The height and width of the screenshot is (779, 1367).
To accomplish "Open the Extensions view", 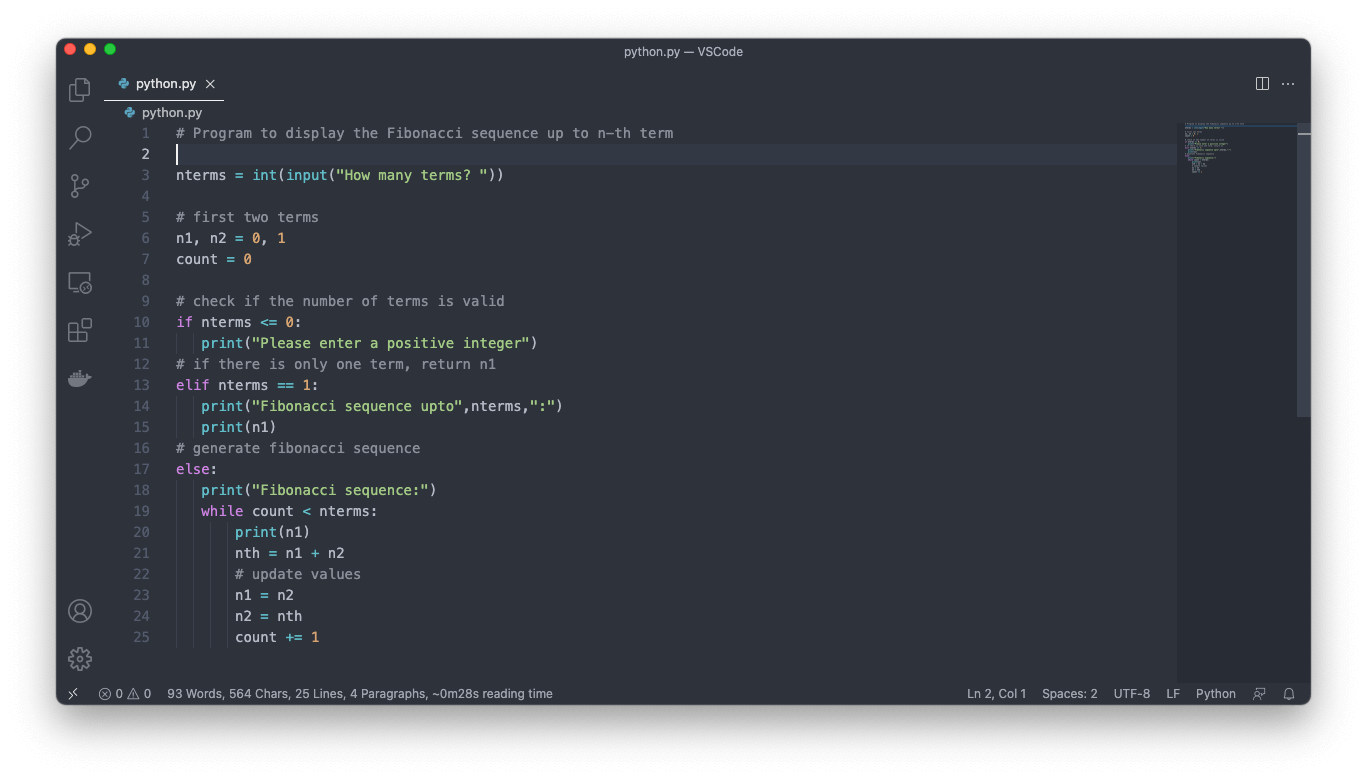I will point(79,330).
